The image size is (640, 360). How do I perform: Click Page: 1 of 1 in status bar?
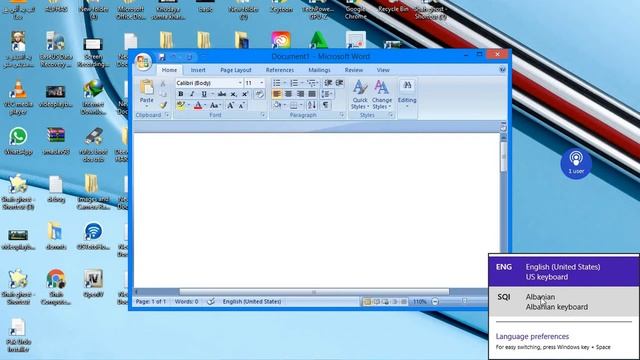[151, 302]
